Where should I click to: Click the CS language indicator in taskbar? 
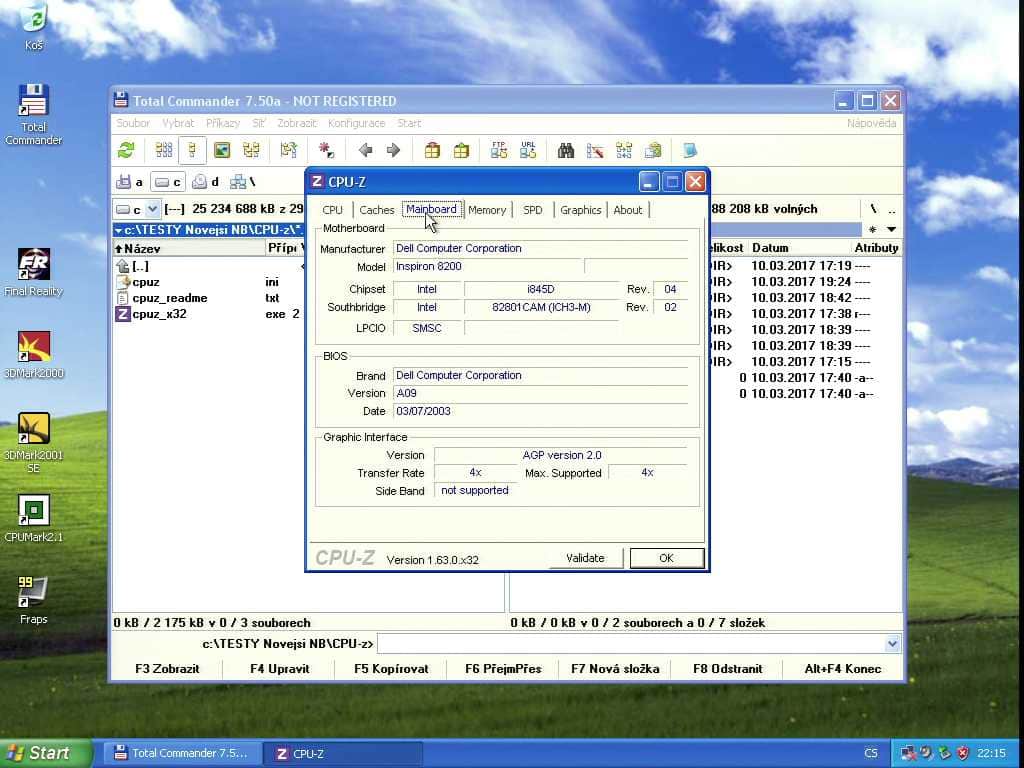click(871, 754)
